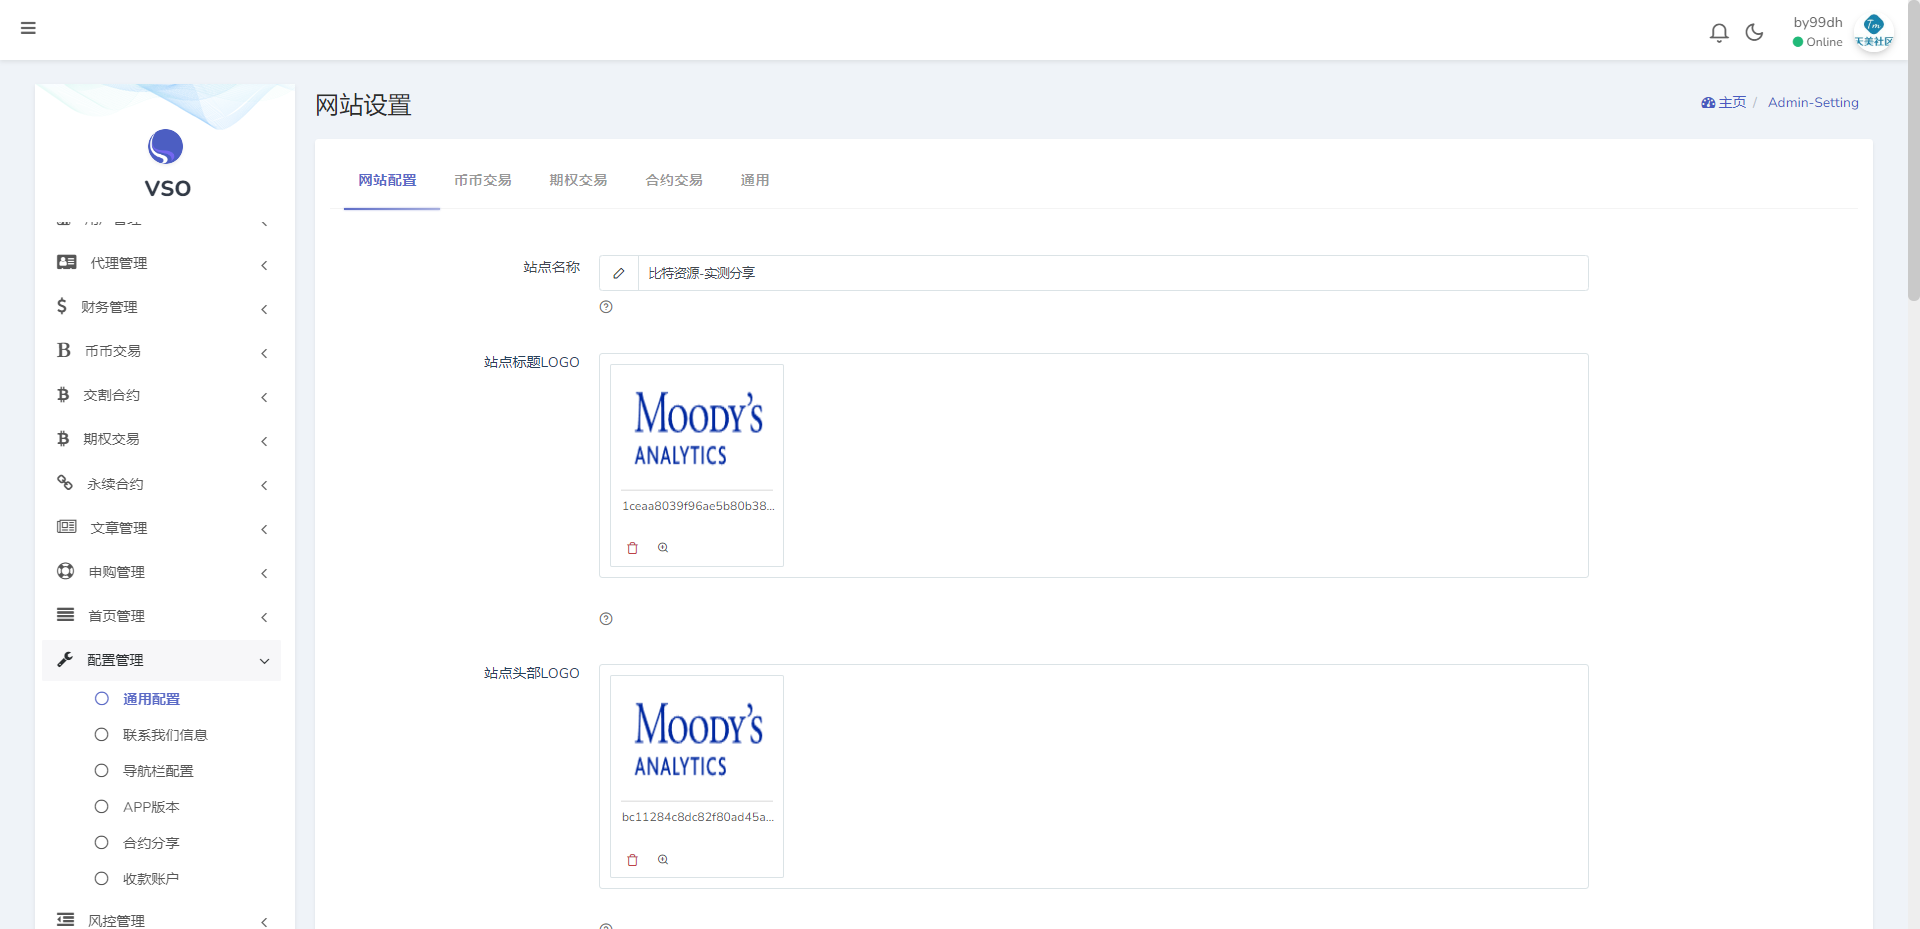Expand 财务管理 using its chevron
This screenshot has width=1920, height=929.
pos(264,309)
